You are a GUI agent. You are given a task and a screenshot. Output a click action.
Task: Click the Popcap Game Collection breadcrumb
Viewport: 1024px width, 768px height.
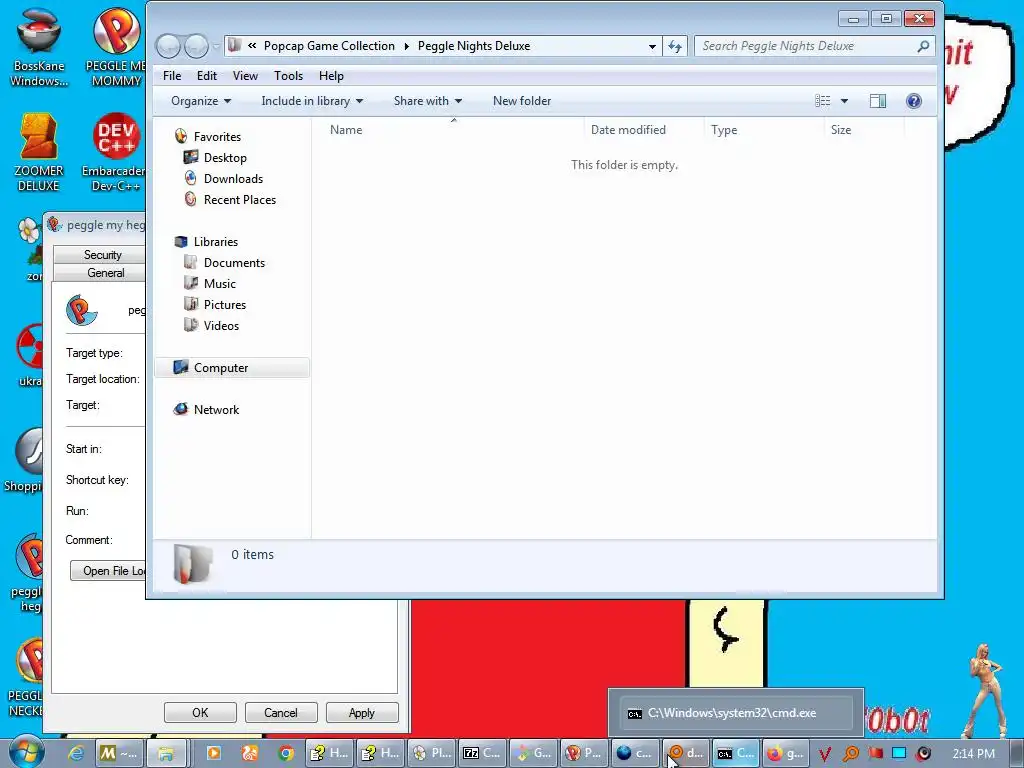click(x=329, y=46)
